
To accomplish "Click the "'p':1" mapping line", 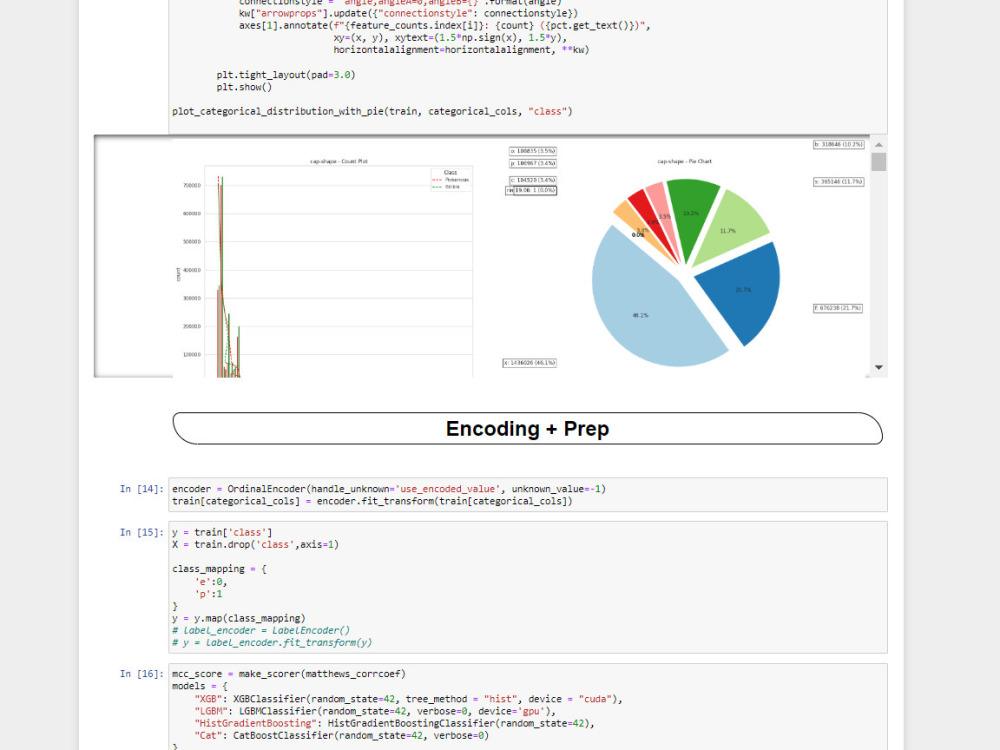I will tap(209, 594).
